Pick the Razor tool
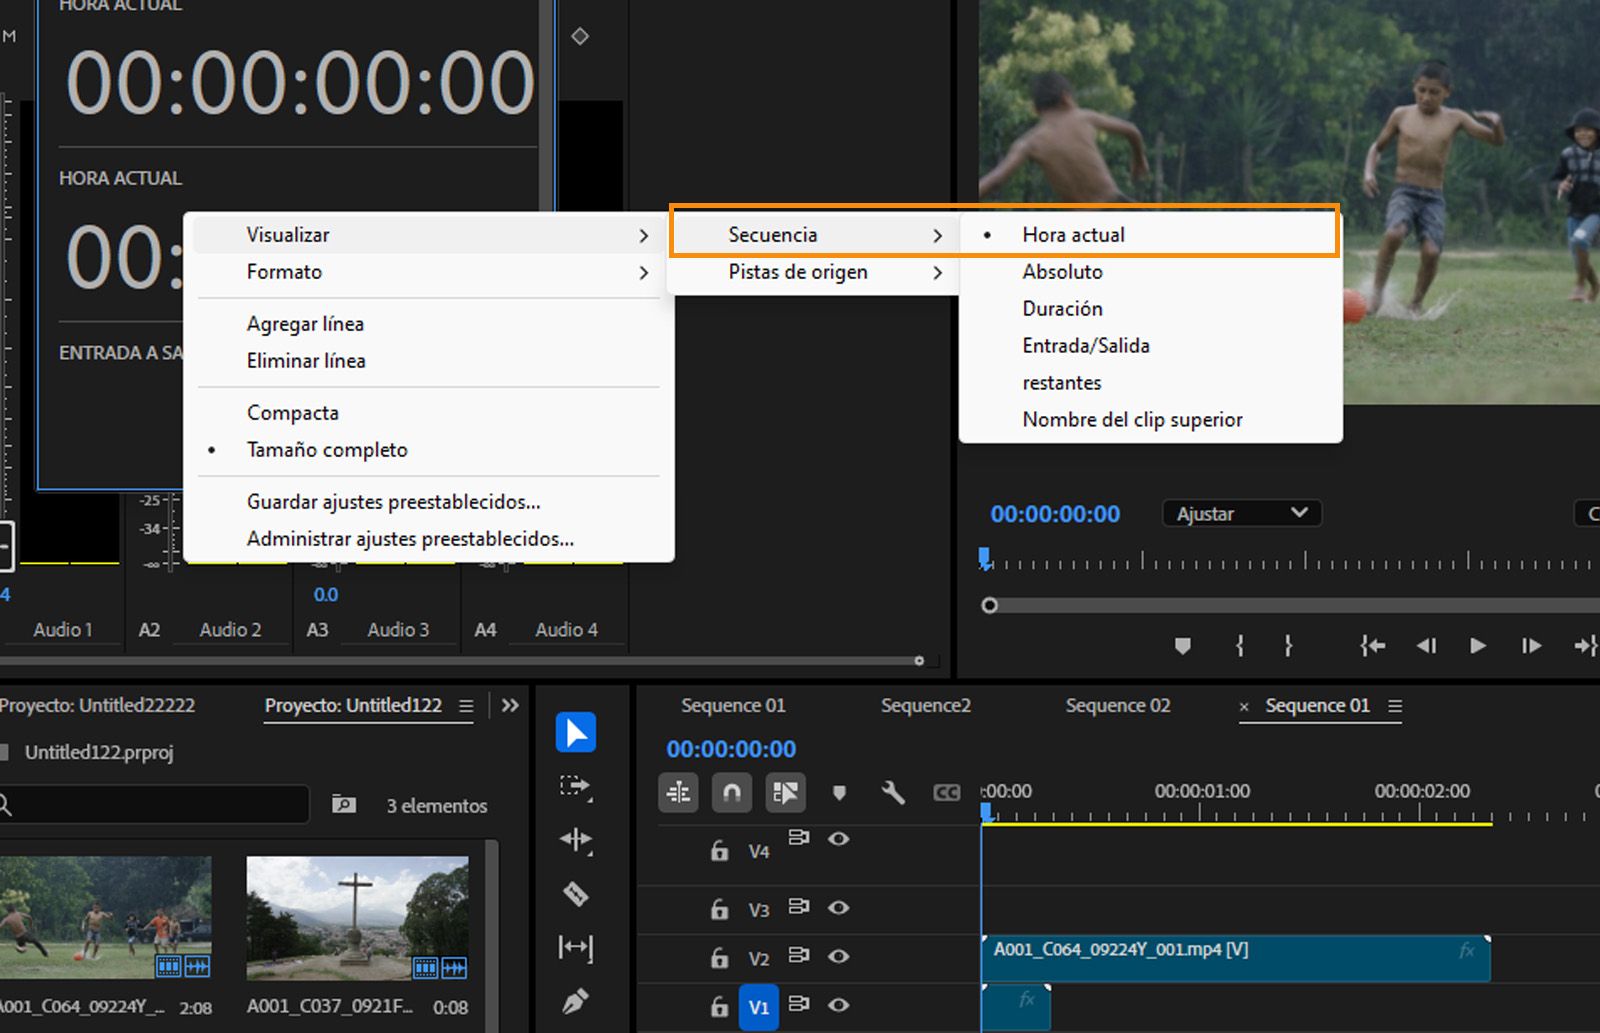 pos(576,893)
